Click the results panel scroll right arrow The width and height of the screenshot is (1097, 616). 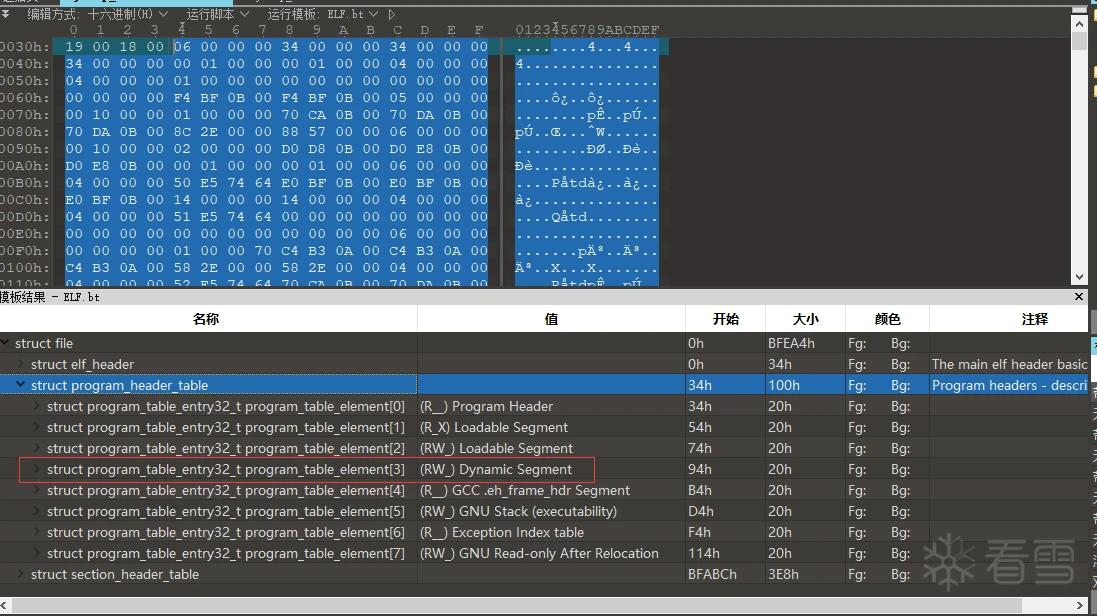pyautogui.click(x=1079, y=605)
